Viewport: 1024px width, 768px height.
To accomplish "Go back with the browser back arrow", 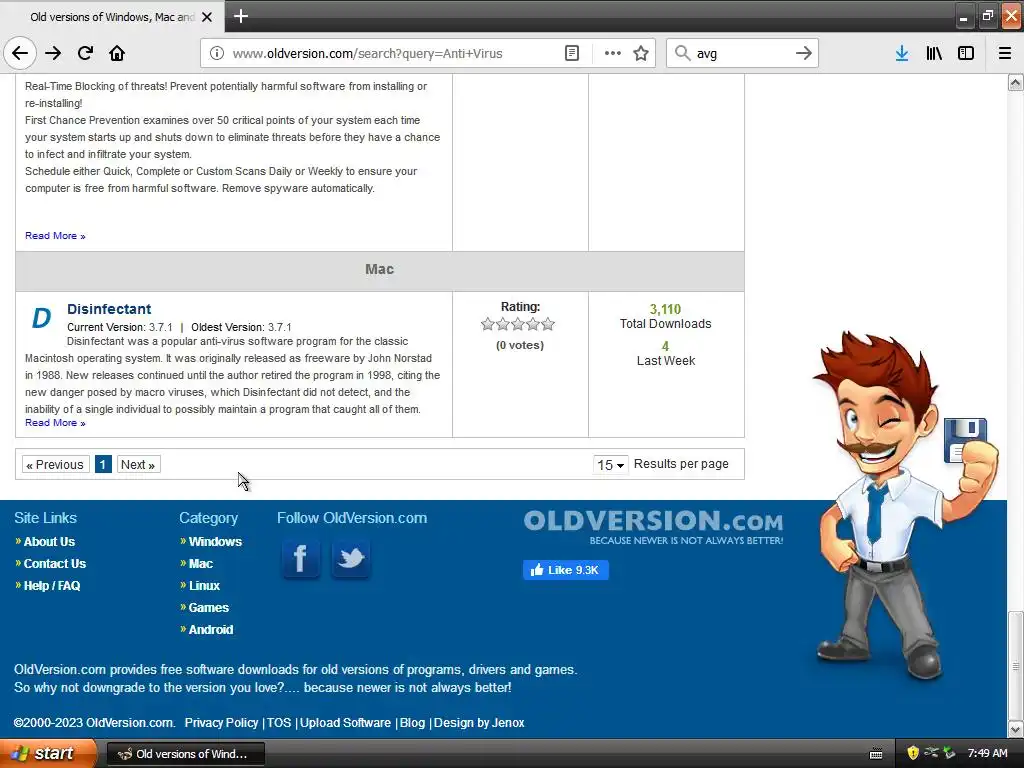I will point(20,54).
